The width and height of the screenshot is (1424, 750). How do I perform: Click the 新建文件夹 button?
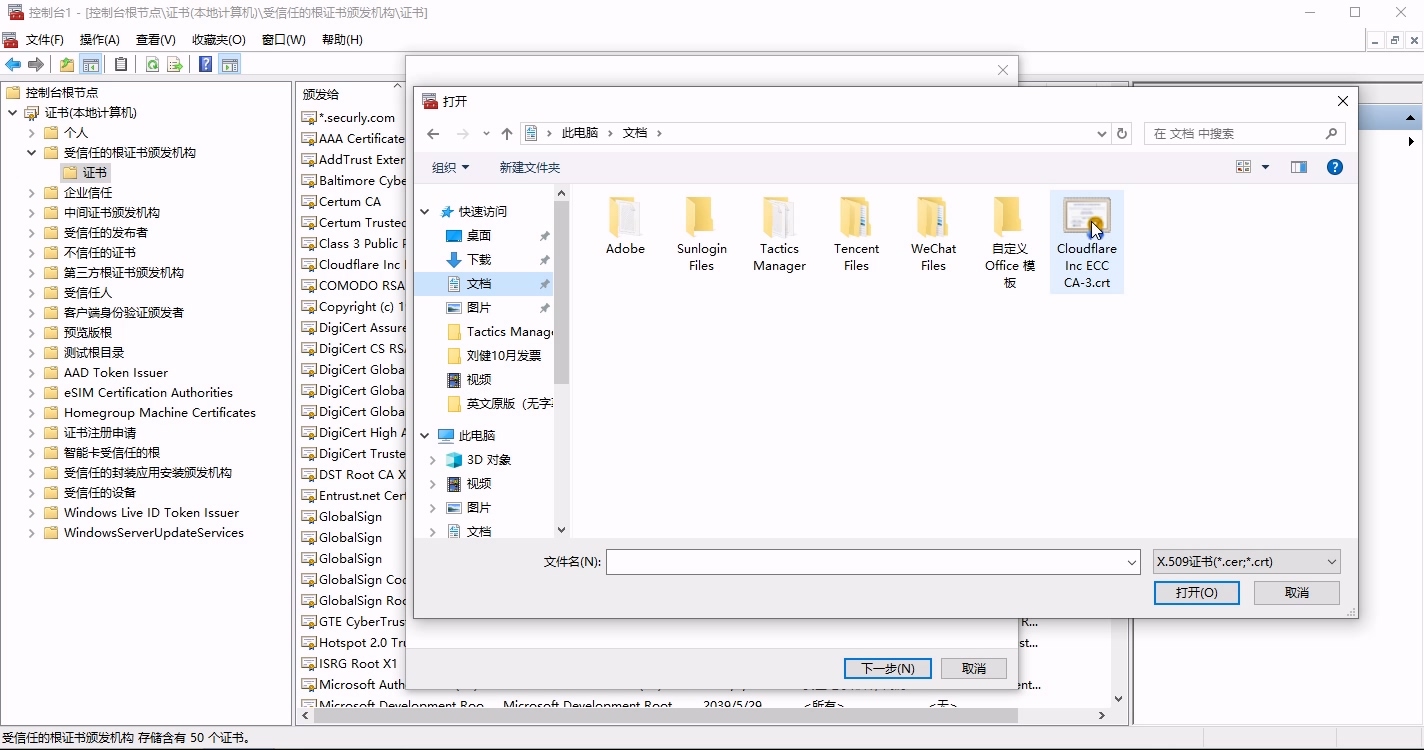[530, 168]
